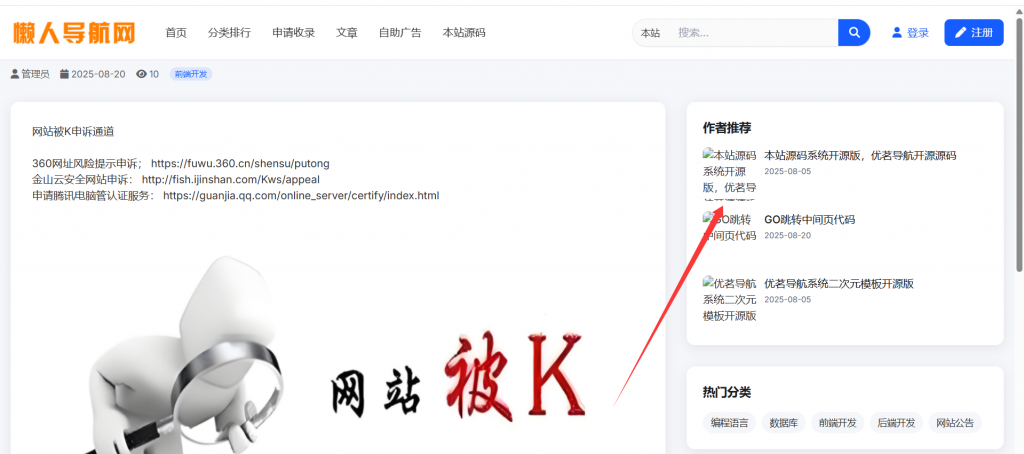
Task: Click the 懒人导航网 site logo
Action: point(74,32)
